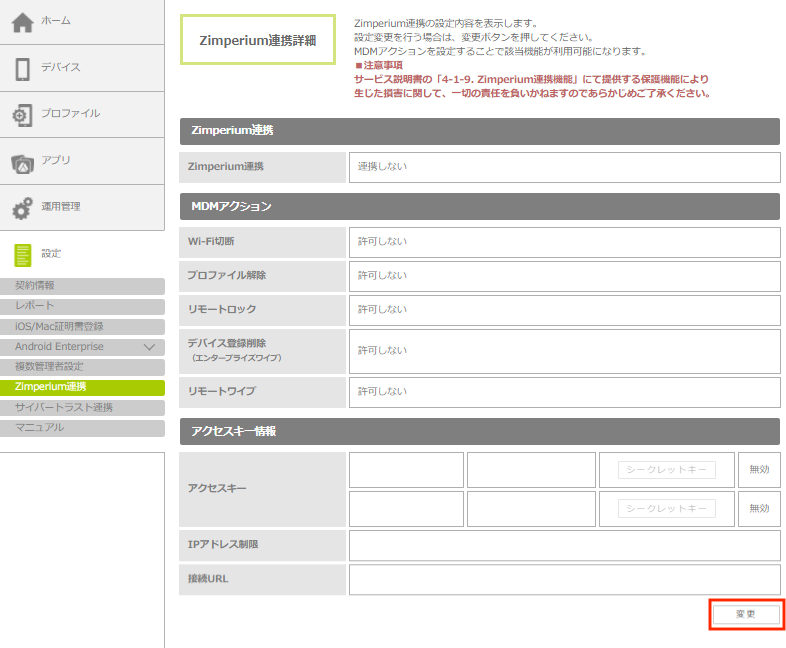The height and width of the screenshot is (648, 786).
Task: Click the IPアドレス制限 field
Action: [x=564, y=545]
